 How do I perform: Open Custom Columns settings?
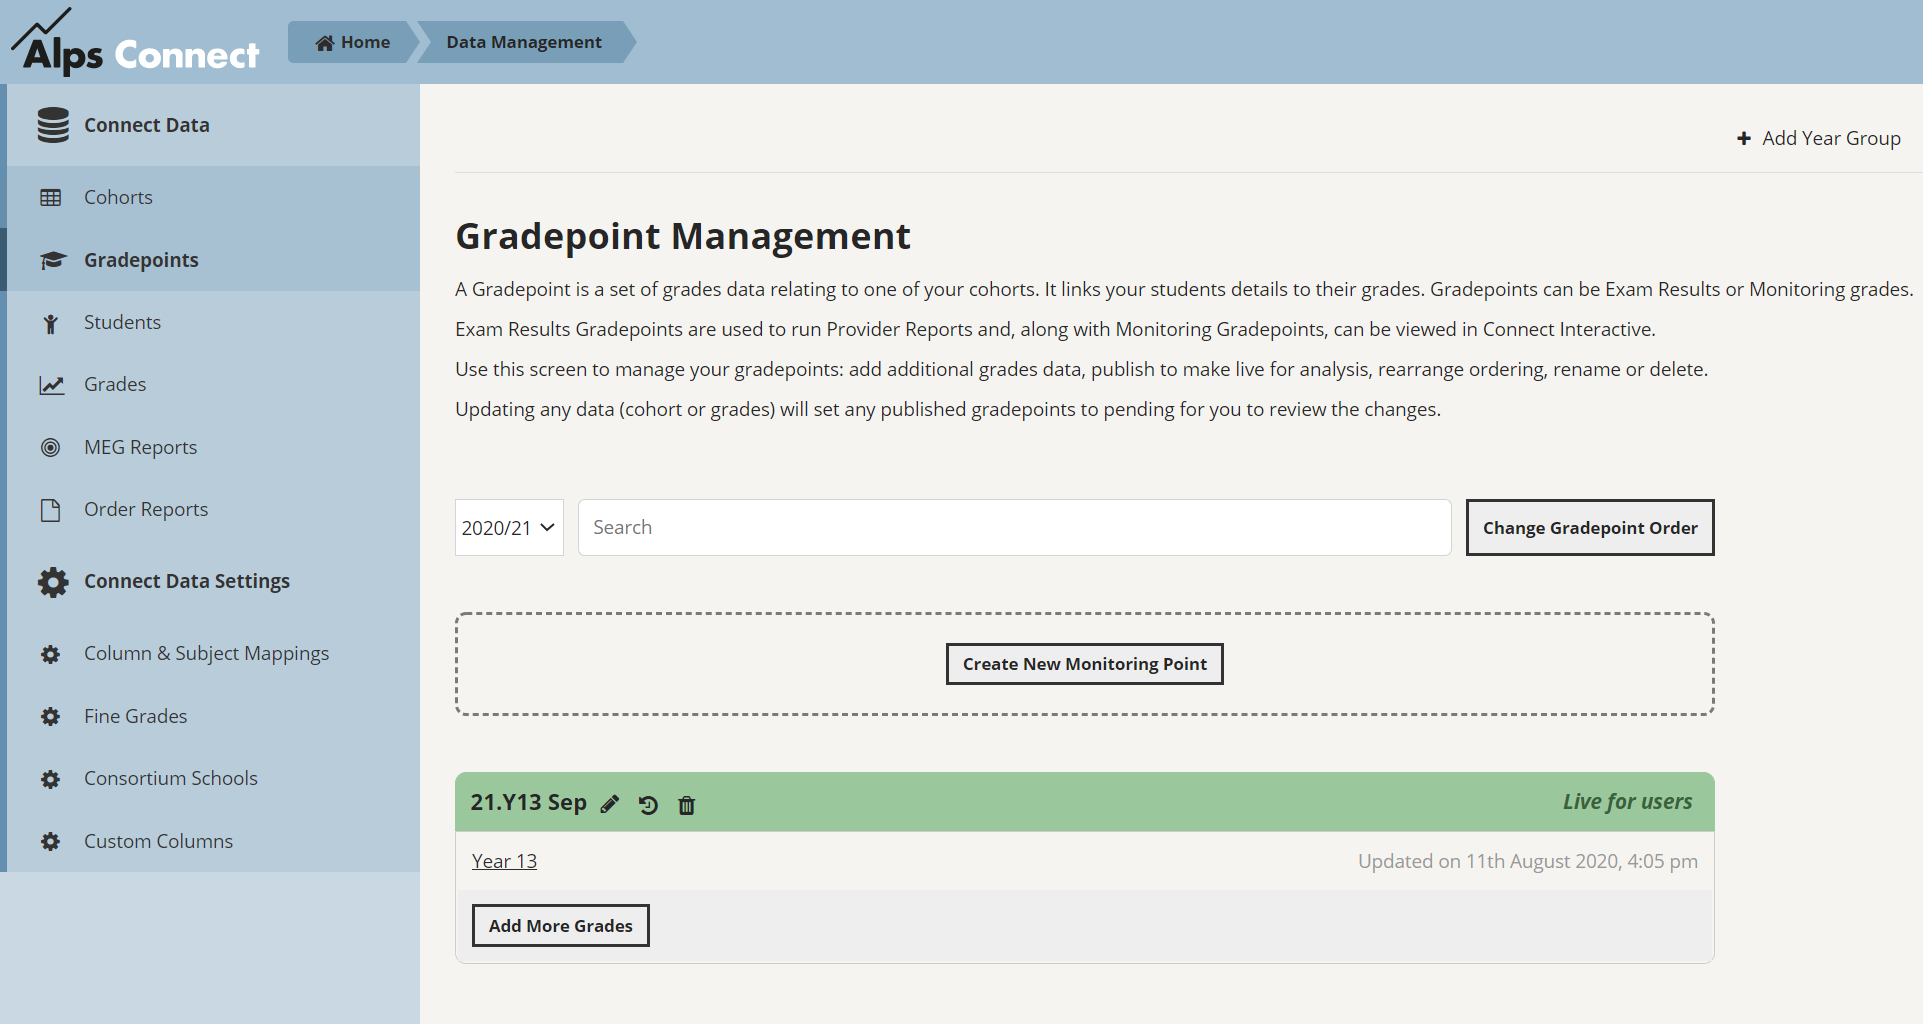(x=213, y=841)
